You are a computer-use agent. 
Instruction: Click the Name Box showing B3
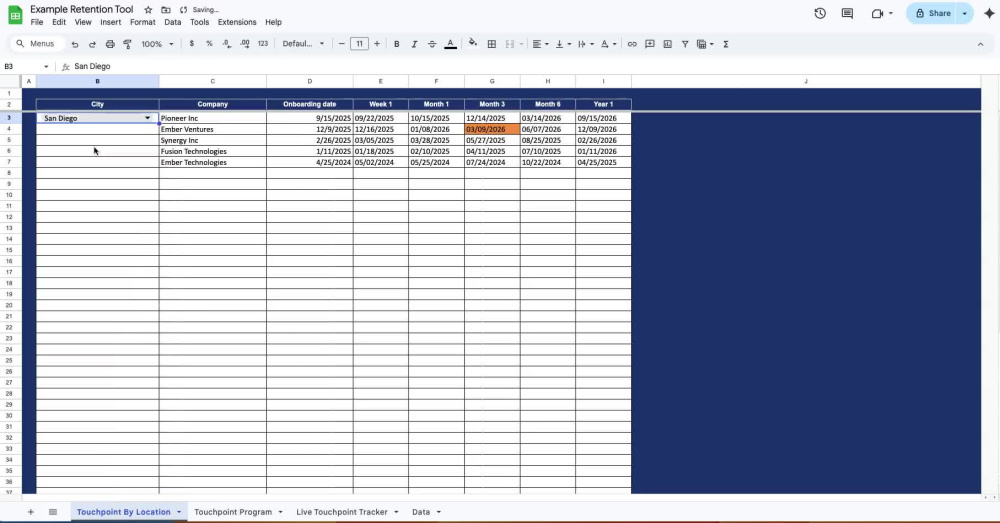tap(26, 66)
